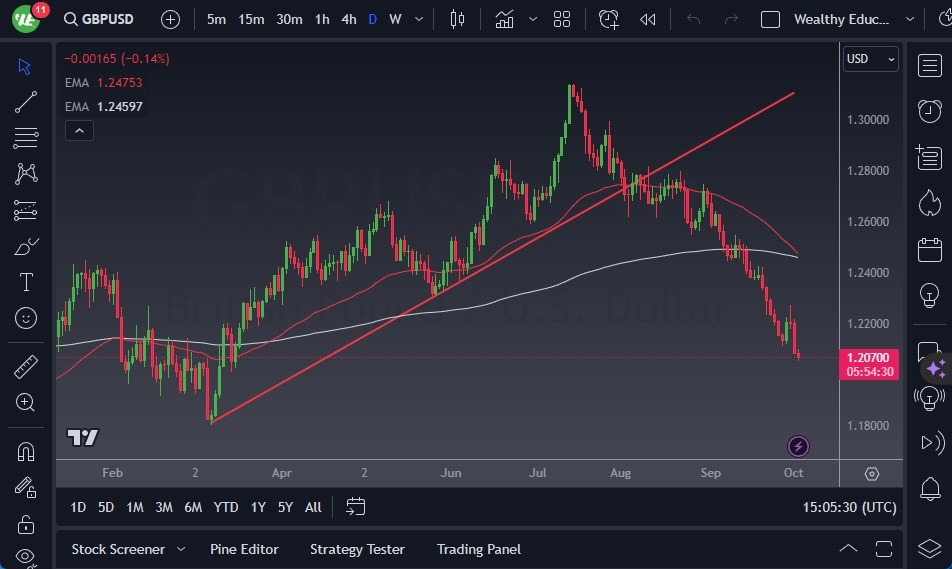Image resolution: width=952 pixels, height=569 pixels.
Task: Open the USD currency dropdown
Action: coord(870,59)
